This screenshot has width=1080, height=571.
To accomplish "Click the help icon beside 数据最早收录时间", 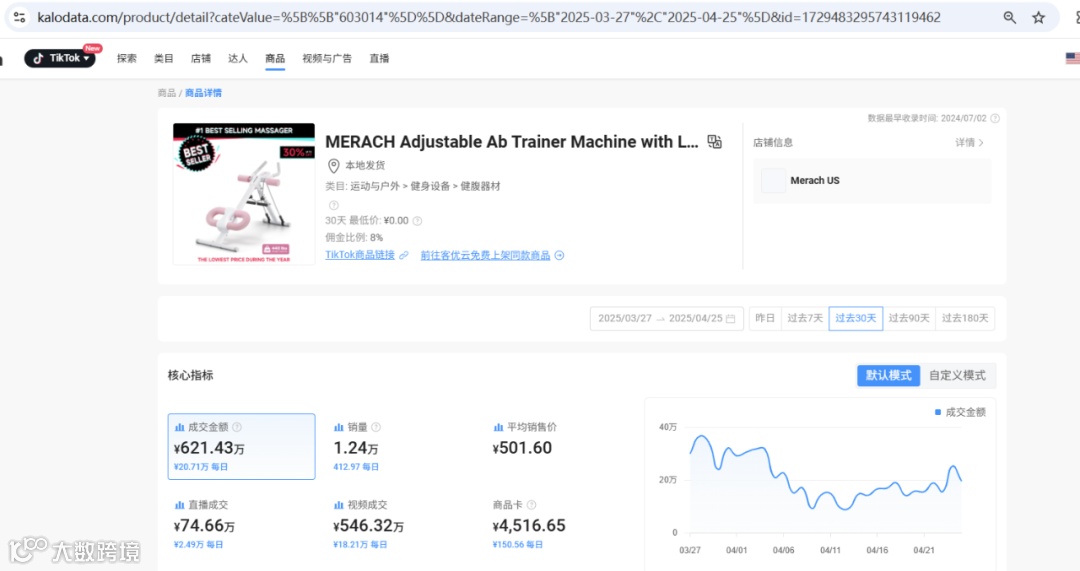I will 995,118.
